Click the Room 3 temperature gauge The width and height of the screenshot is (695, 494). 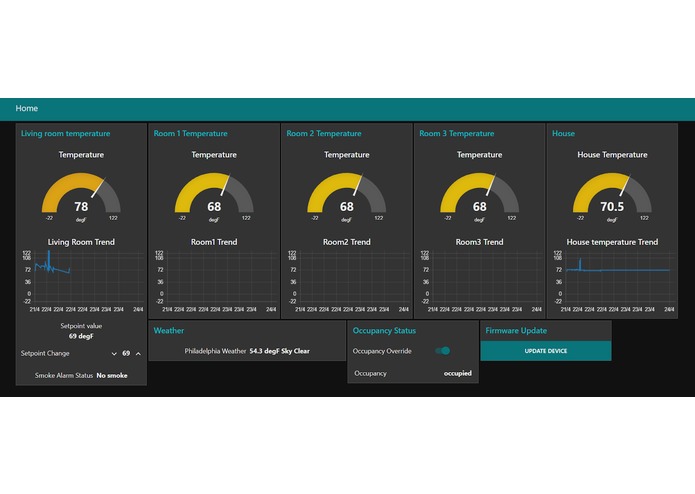pyautogui.click(x=480, y=197)
